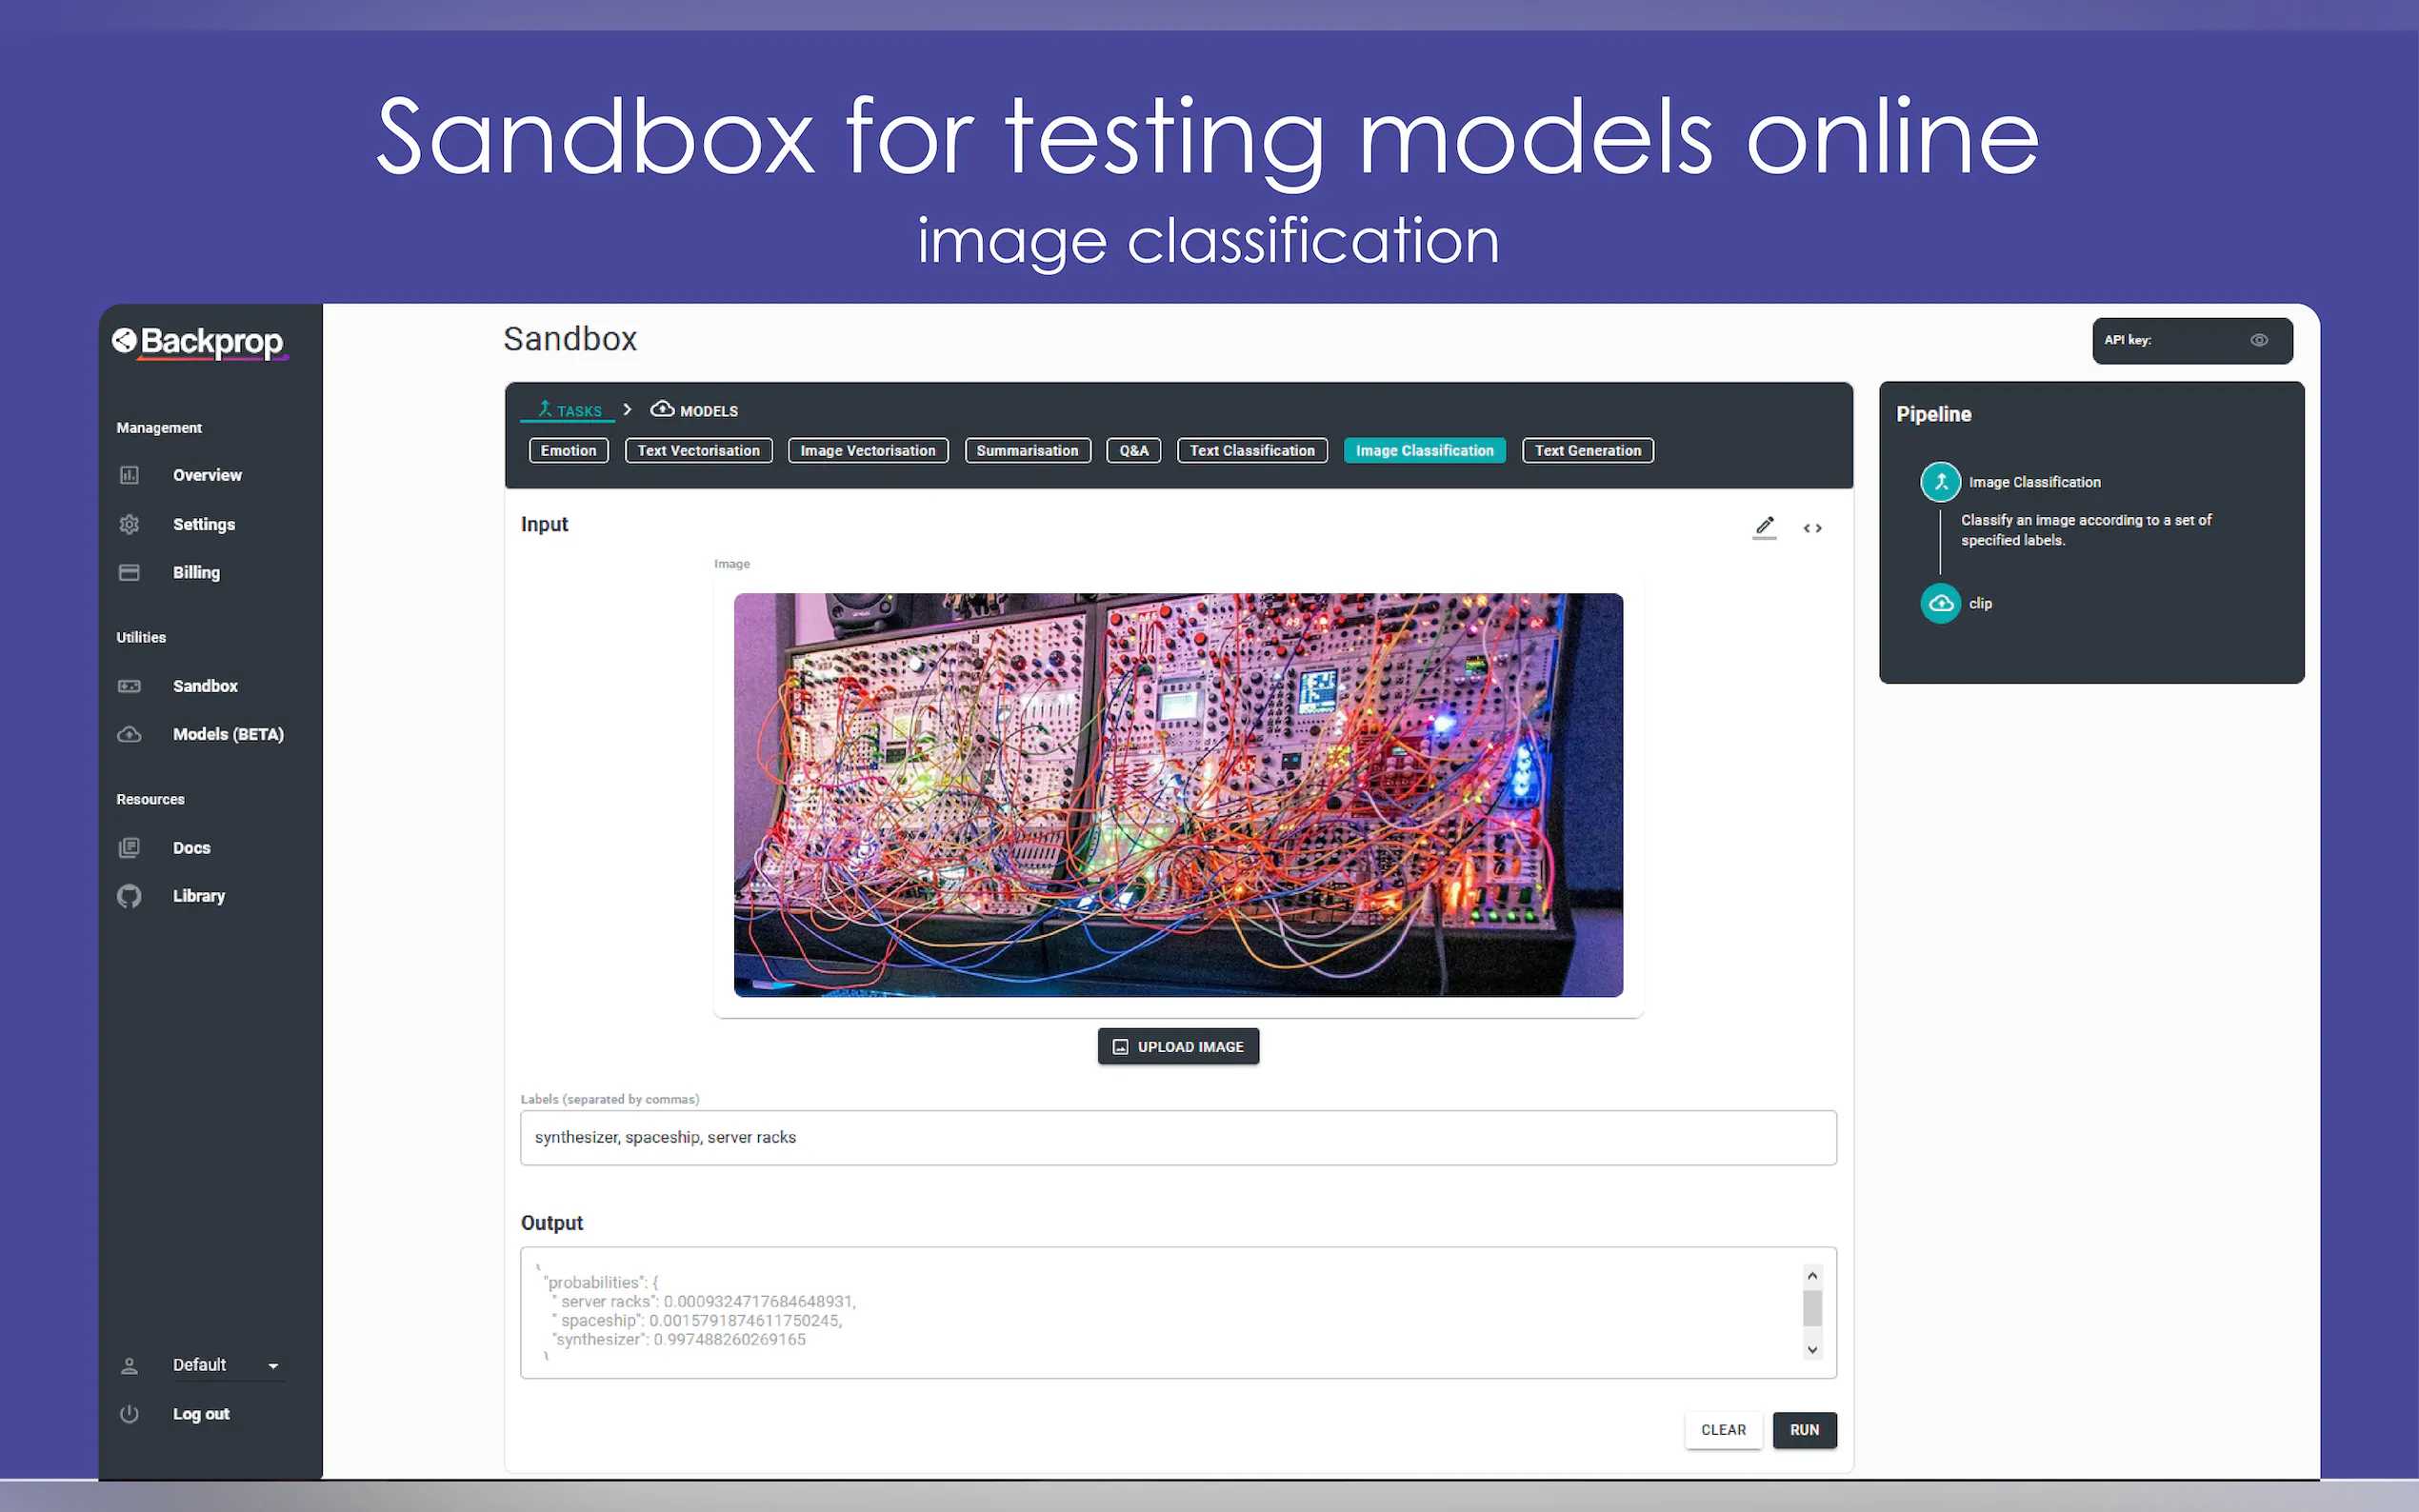
Task: Click the Upload Image button
Action: [1177, 1046]
